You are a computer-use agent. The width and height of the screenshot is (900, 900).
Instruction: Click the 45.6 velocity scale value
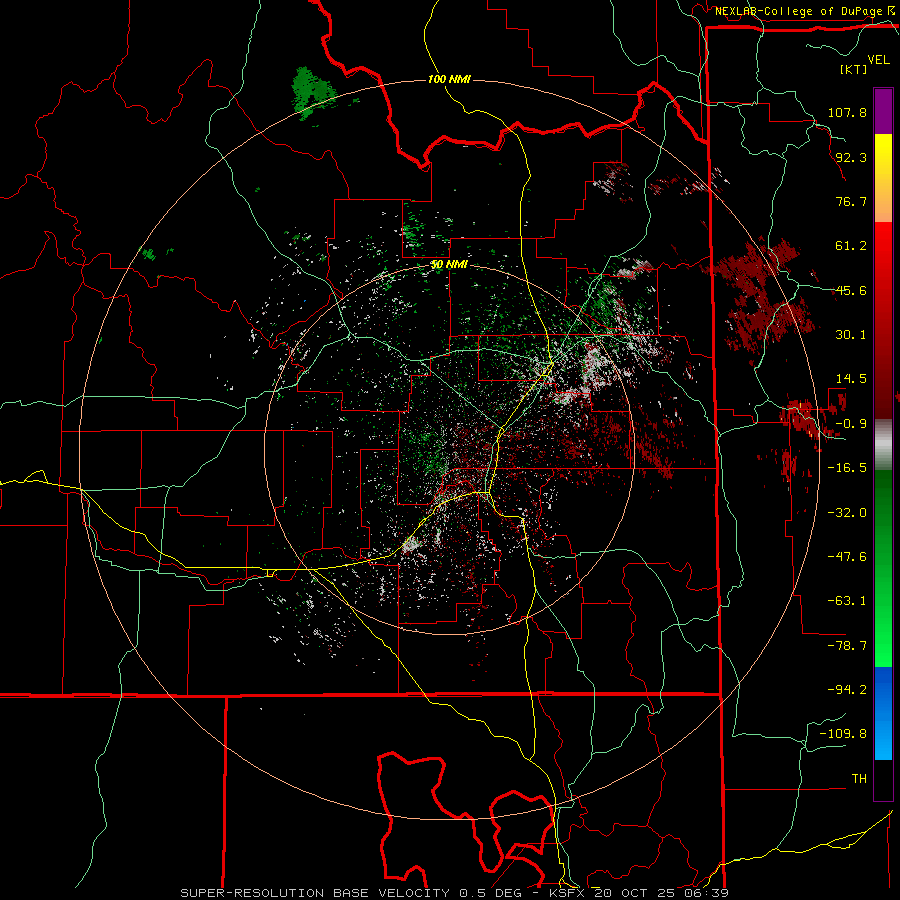point(851,290)
